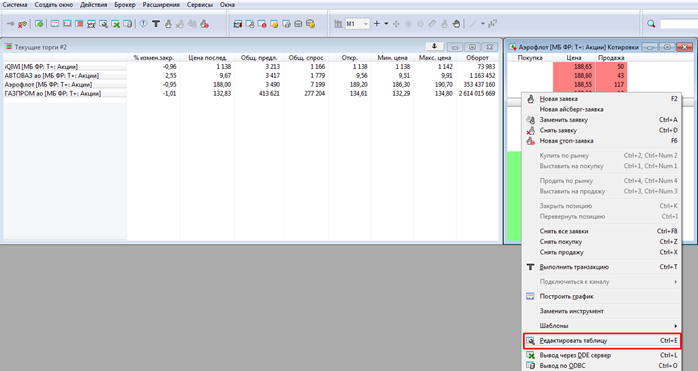Click the disconnect icon with red cross

coord(22,24)
